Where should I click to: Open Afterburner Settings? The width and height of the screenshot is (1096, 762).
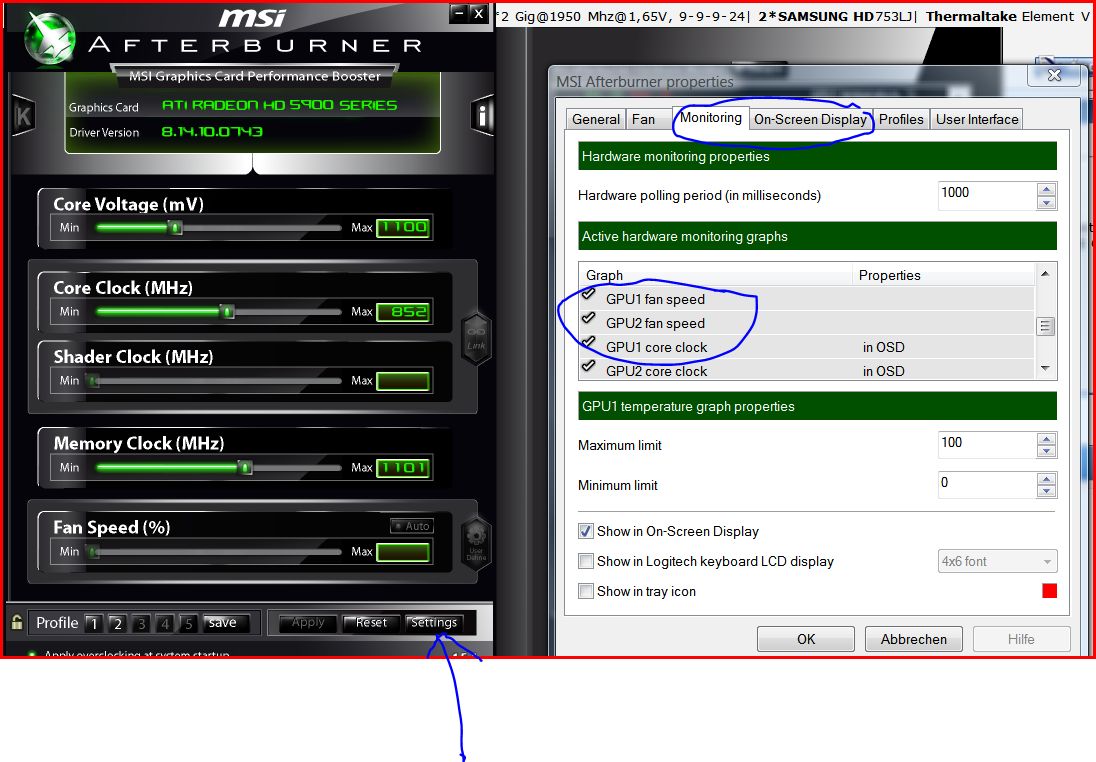434,622
